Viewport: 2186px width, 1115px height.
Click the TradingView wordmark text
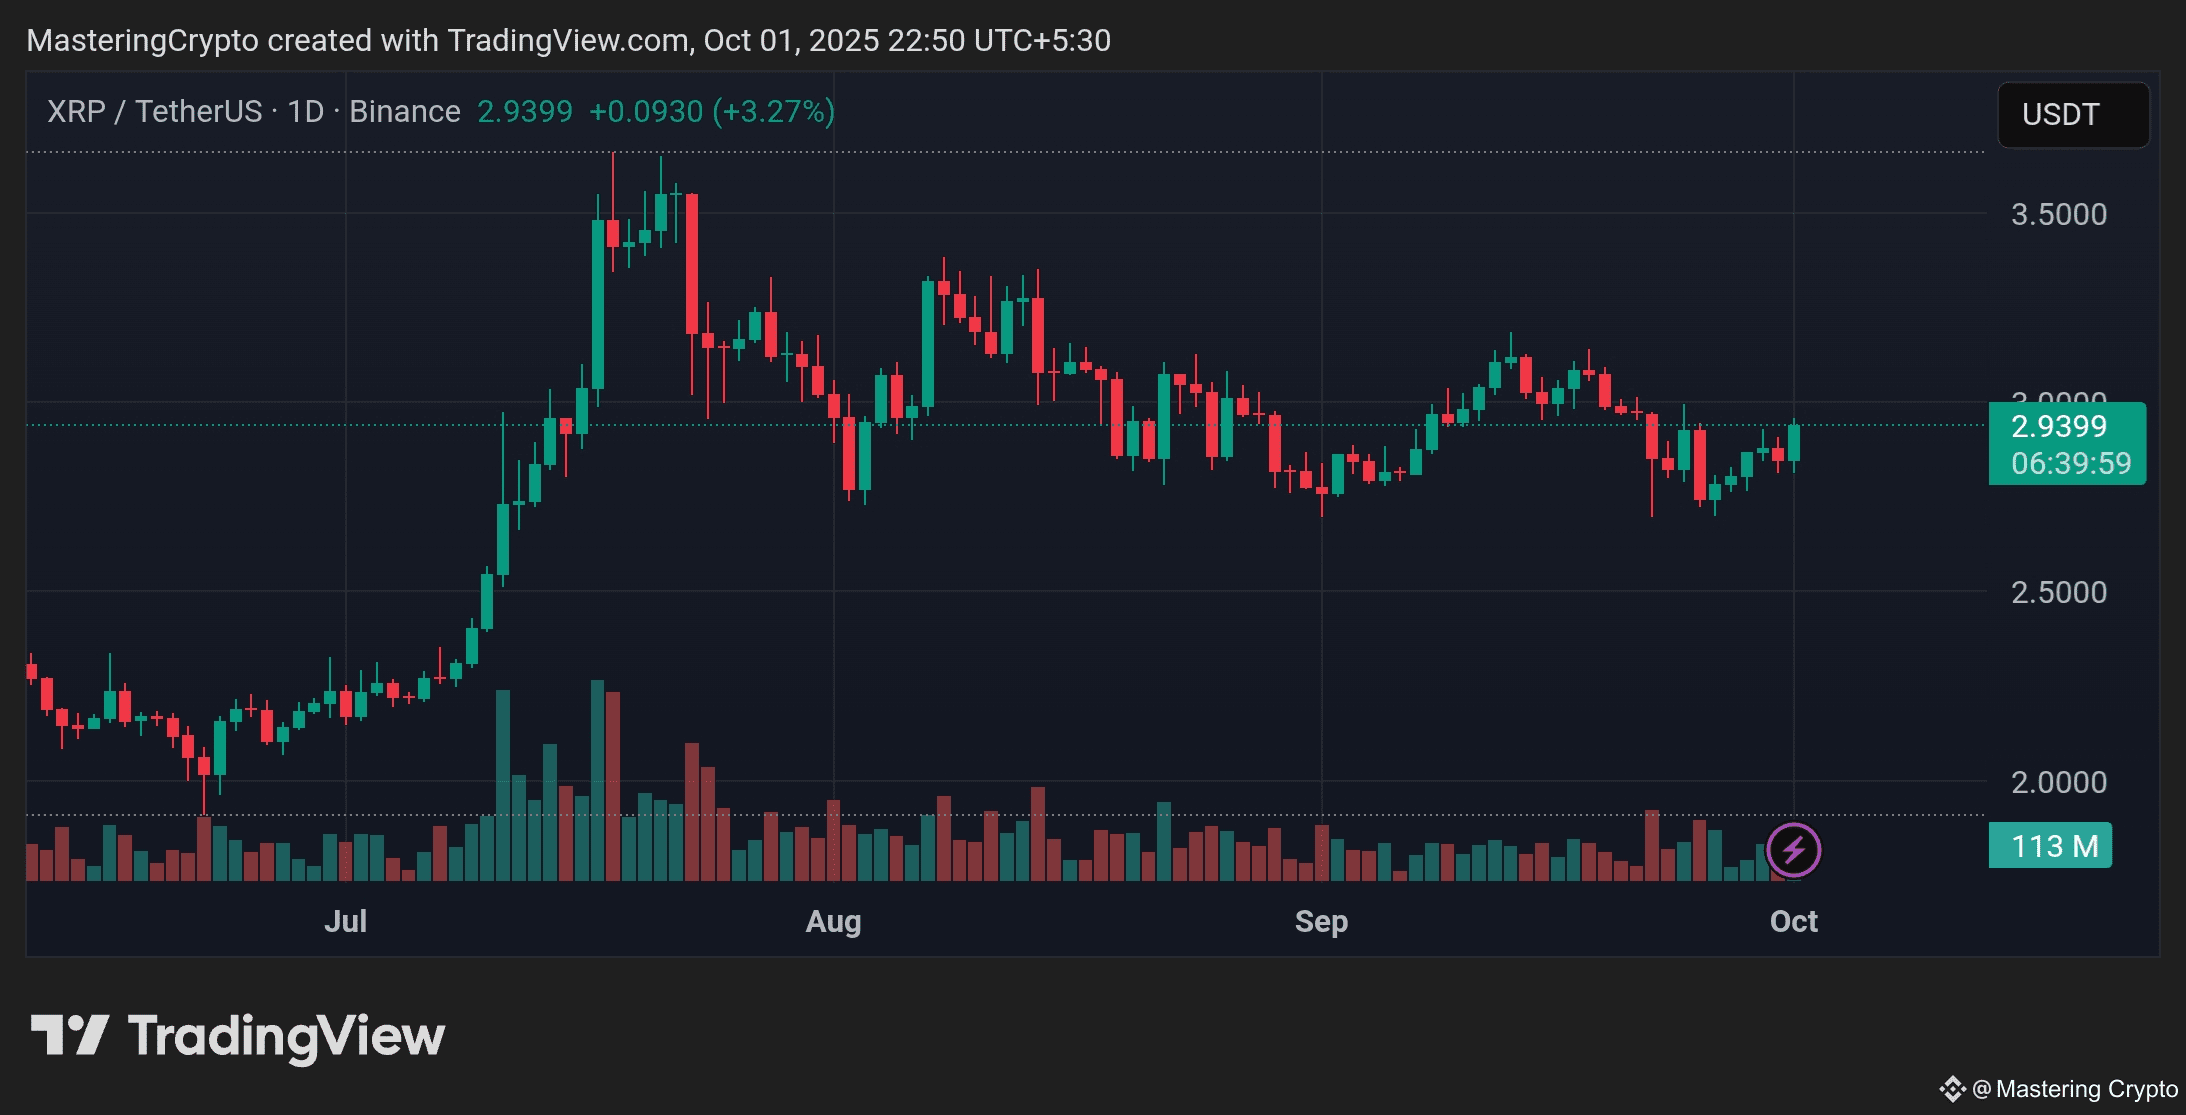point(286,1036)
